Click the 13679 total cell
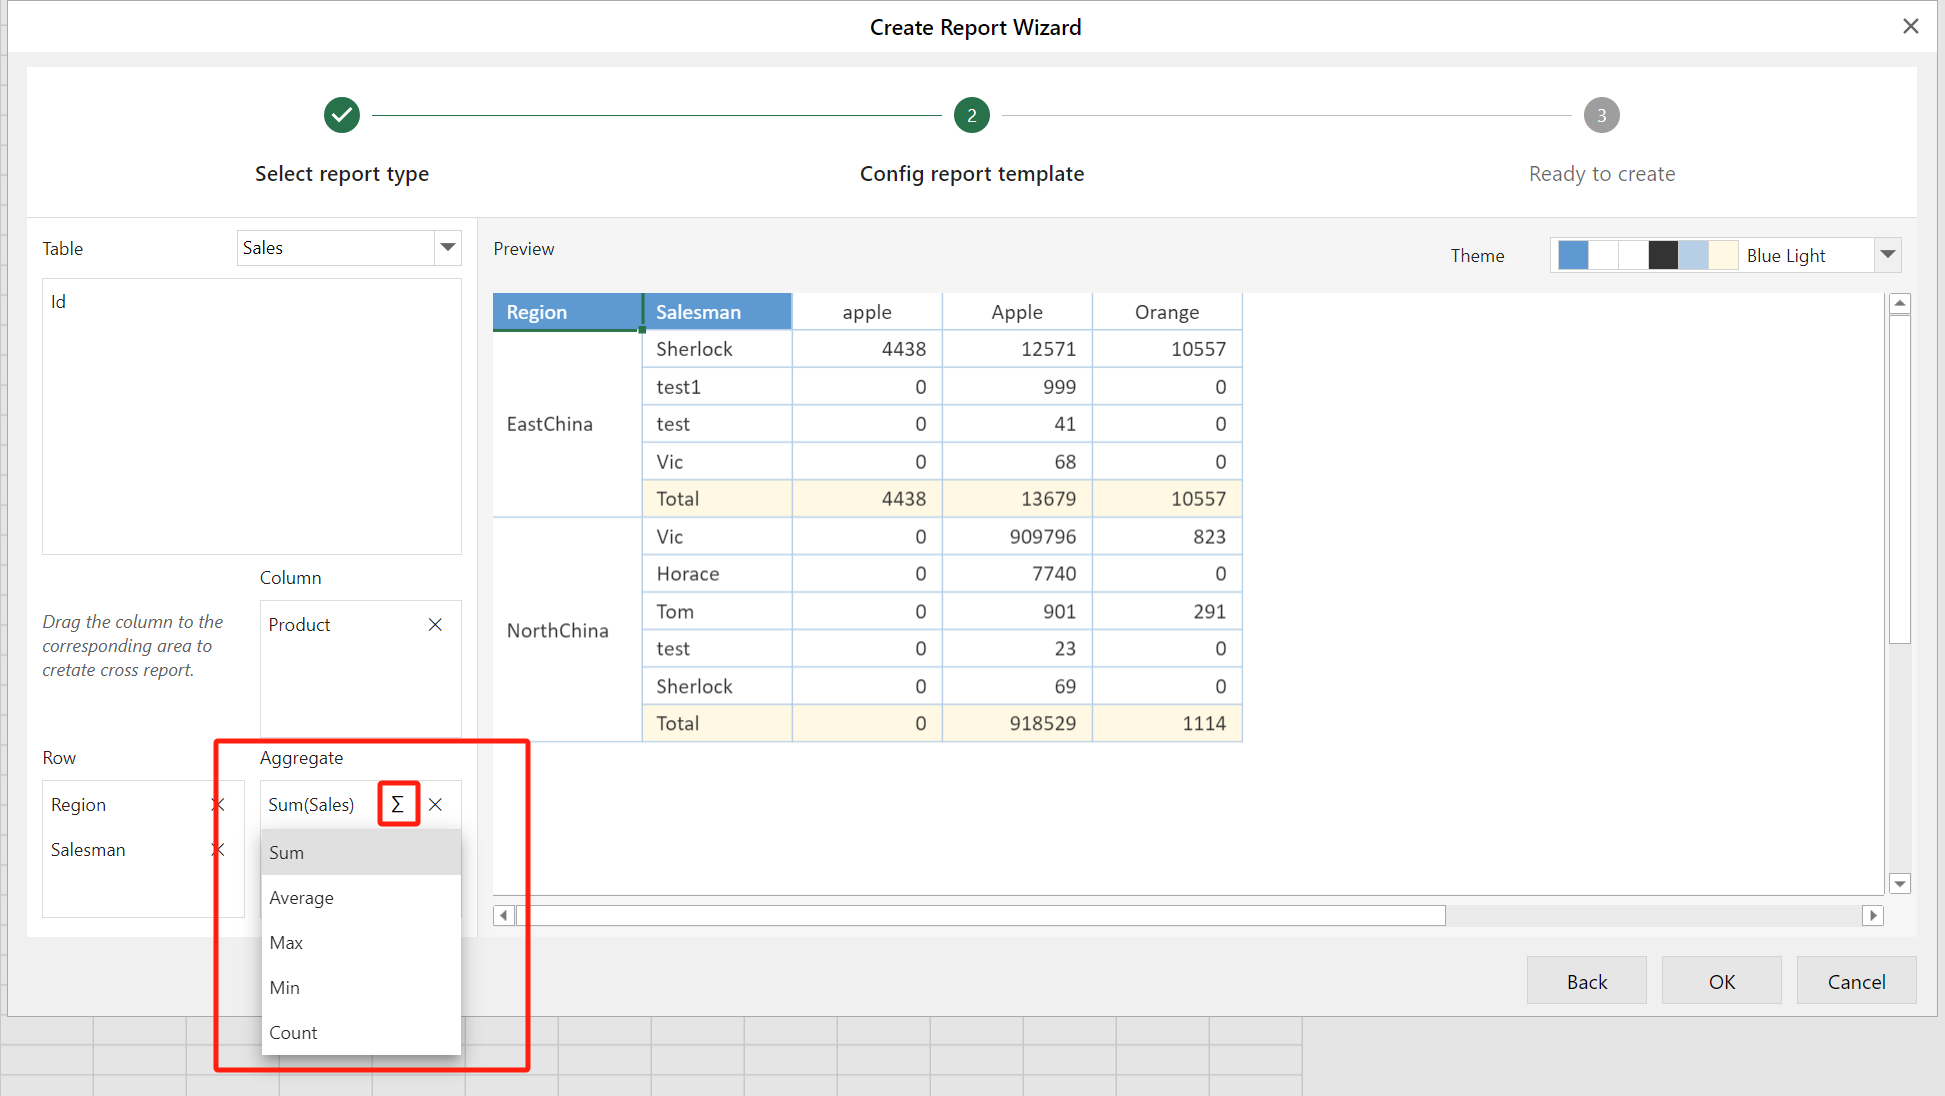Image resolution: width=1945 pixels, height=1096 pixels. tap(1017, 499)
